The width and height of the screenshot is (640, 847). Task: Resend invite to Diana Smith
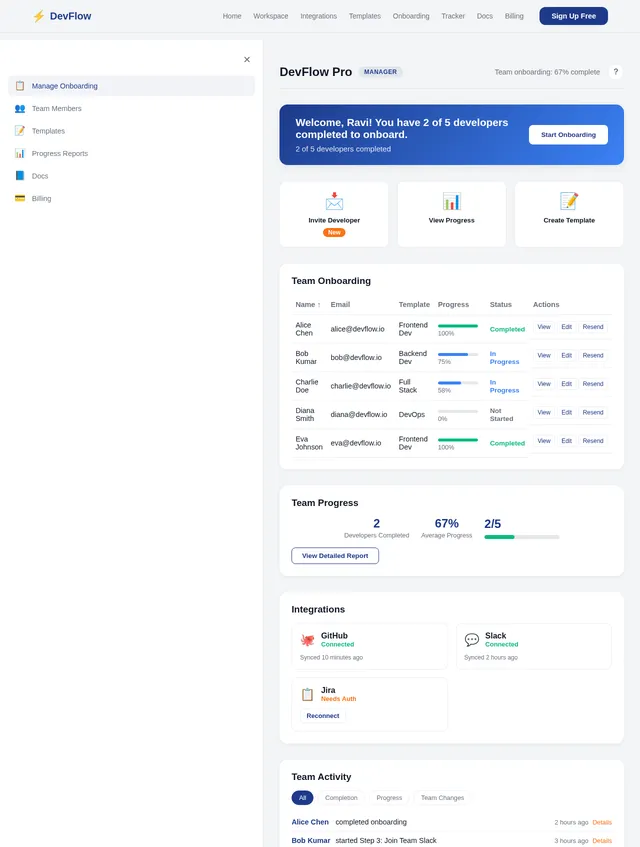593,413
